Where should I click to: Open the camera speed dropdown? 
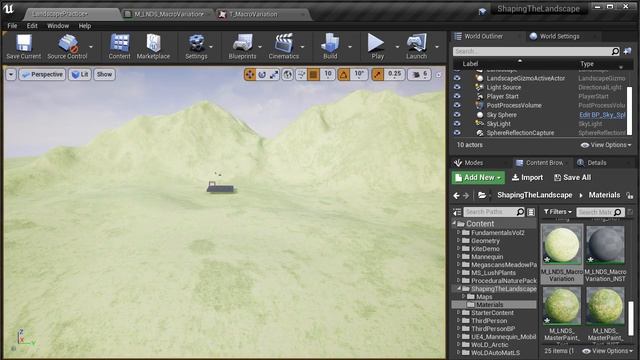(420, 74)
